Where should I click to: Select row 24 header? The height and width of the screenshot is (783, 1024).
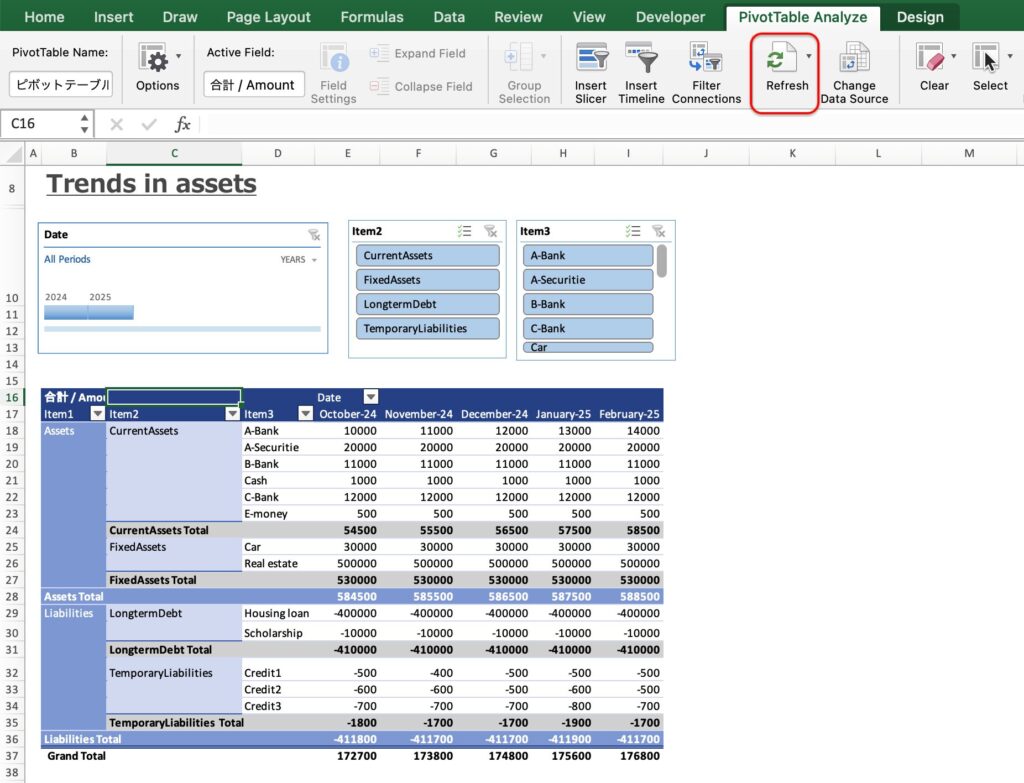(x=12, y=530)
